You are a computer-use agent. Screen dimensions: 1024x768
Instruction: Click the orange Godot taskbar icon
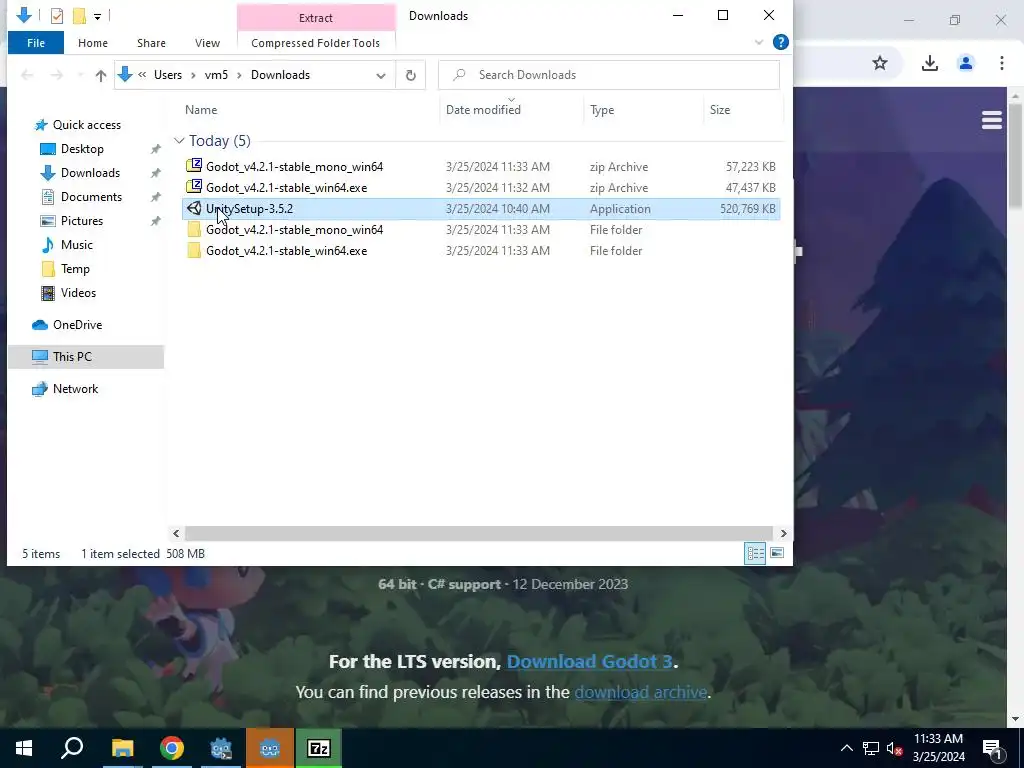point(270,748)
